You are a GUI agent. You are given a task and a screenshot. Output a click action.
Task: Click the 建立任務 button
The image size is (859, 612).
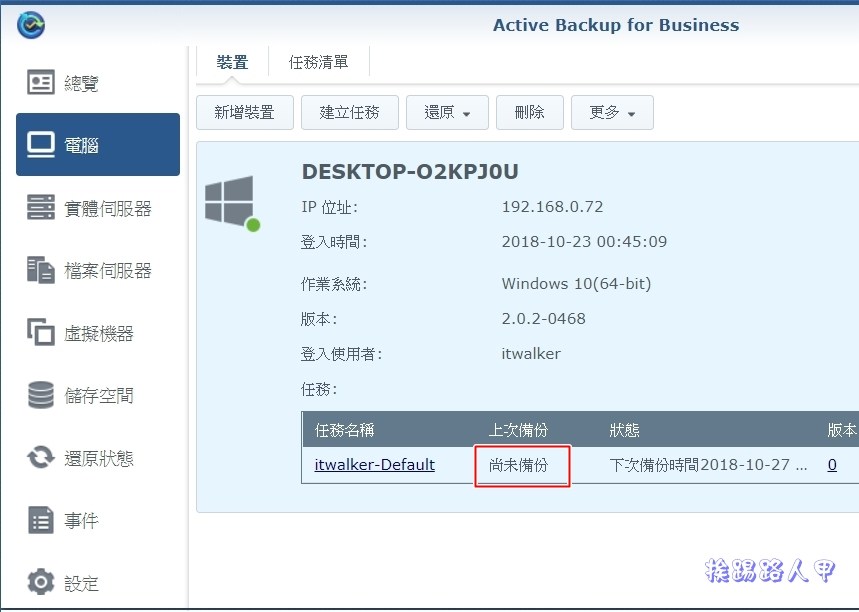[350, 112]
